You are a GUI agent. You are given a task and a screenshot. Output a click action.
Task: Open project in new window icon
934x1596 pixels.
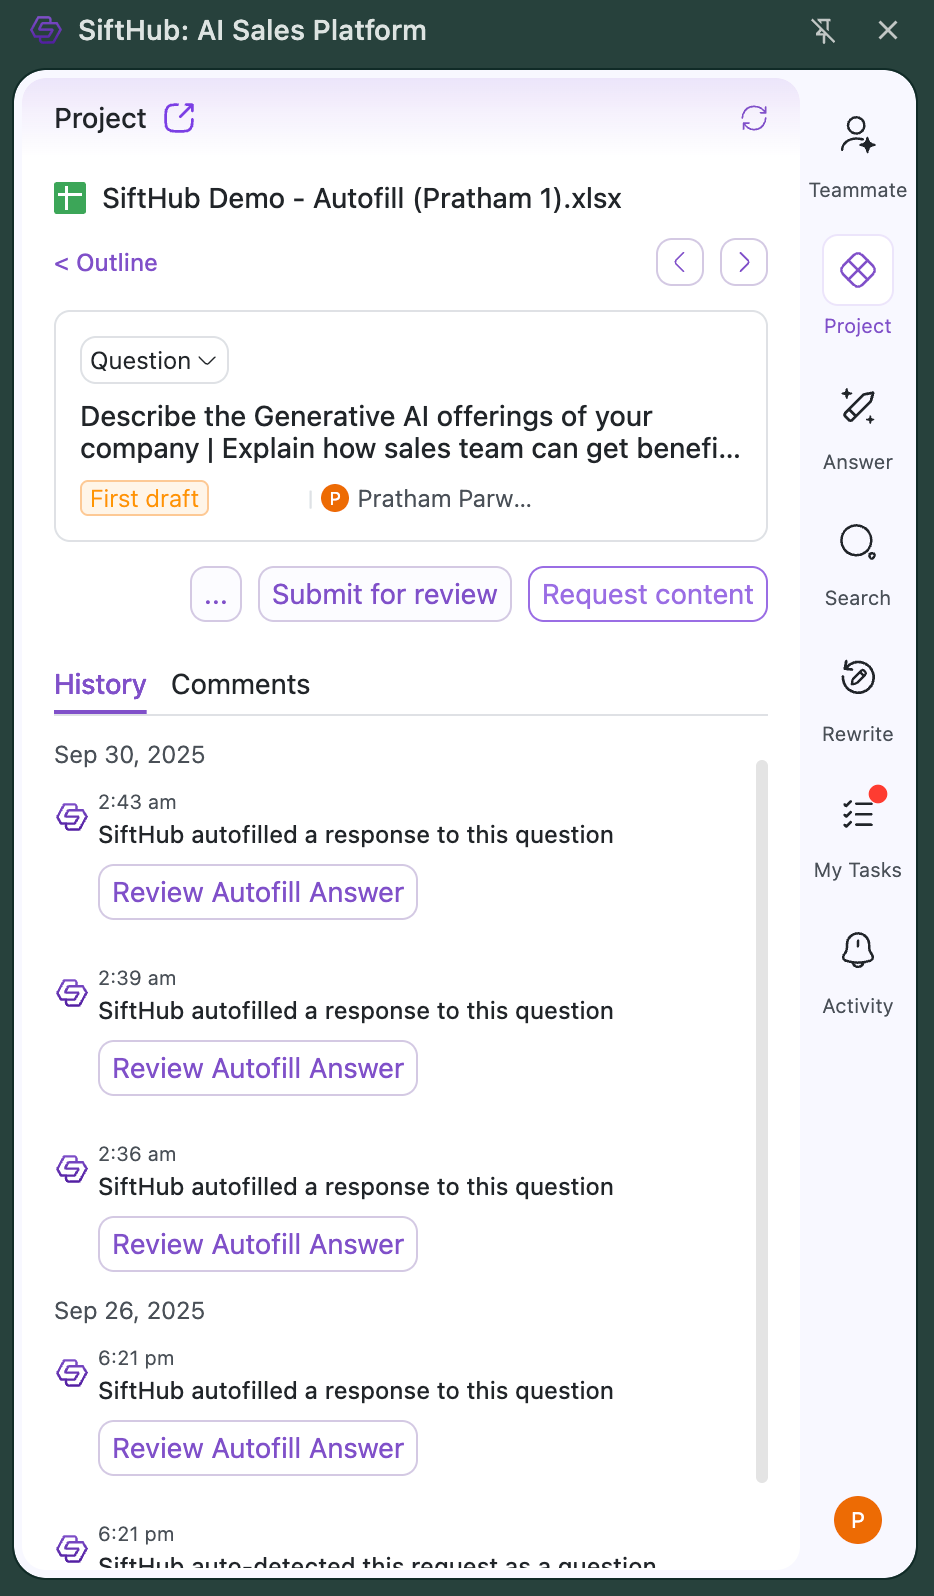179,118
